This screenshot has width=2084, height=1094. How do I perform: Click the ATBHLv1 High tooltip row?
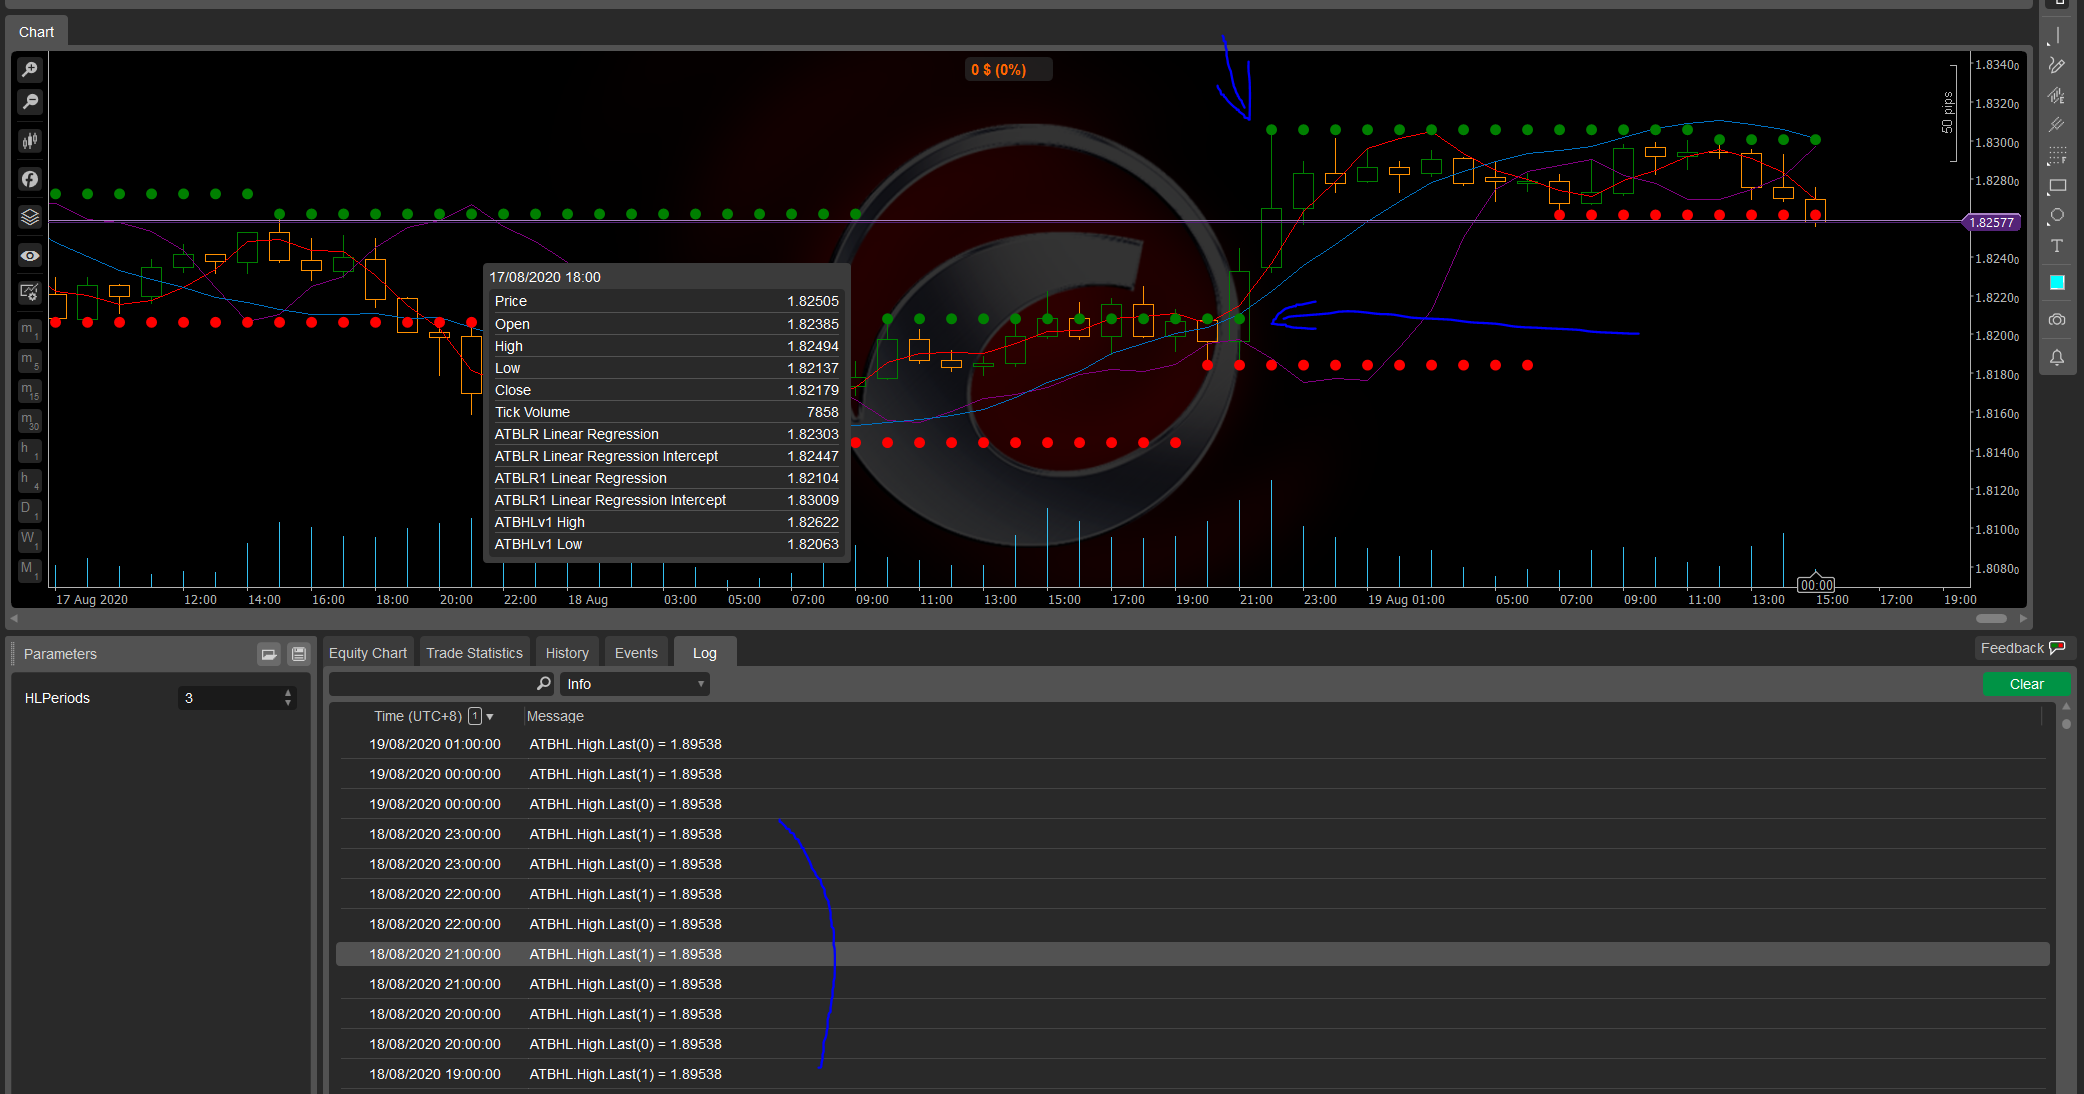pyautogui.click(x=666, y=522)
